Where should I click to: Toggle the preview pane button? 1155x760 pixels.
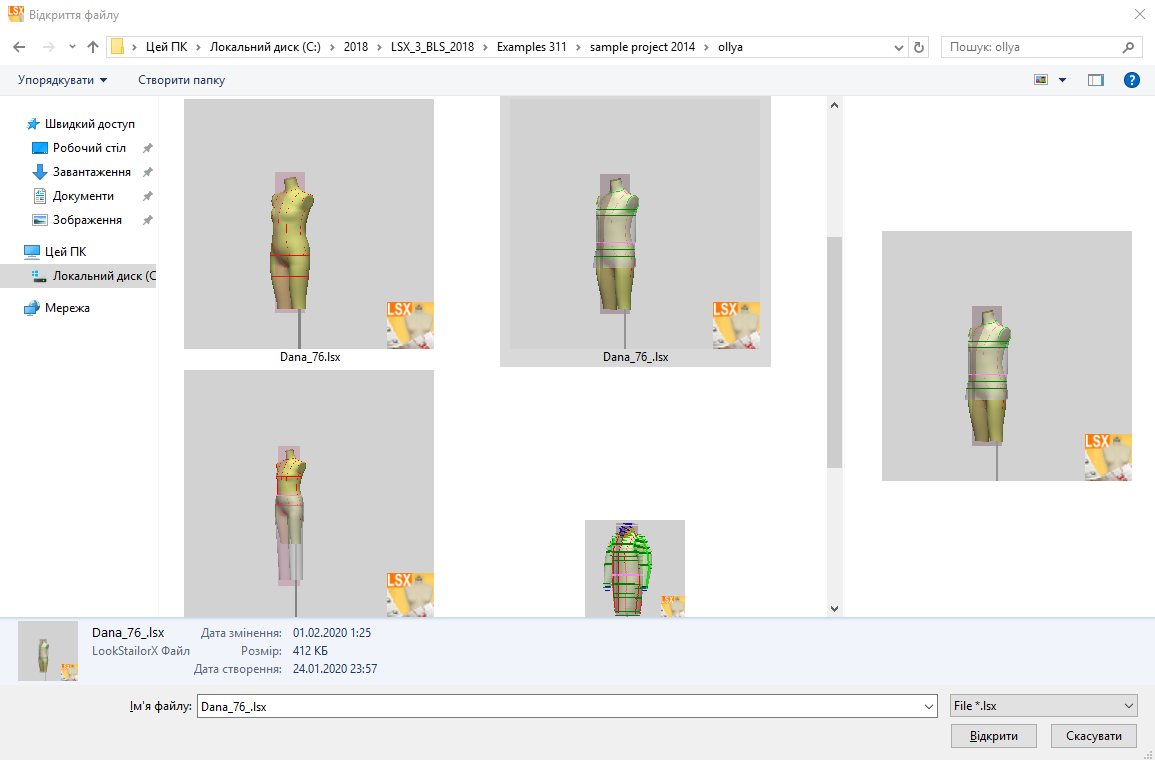click(1096, 80)
